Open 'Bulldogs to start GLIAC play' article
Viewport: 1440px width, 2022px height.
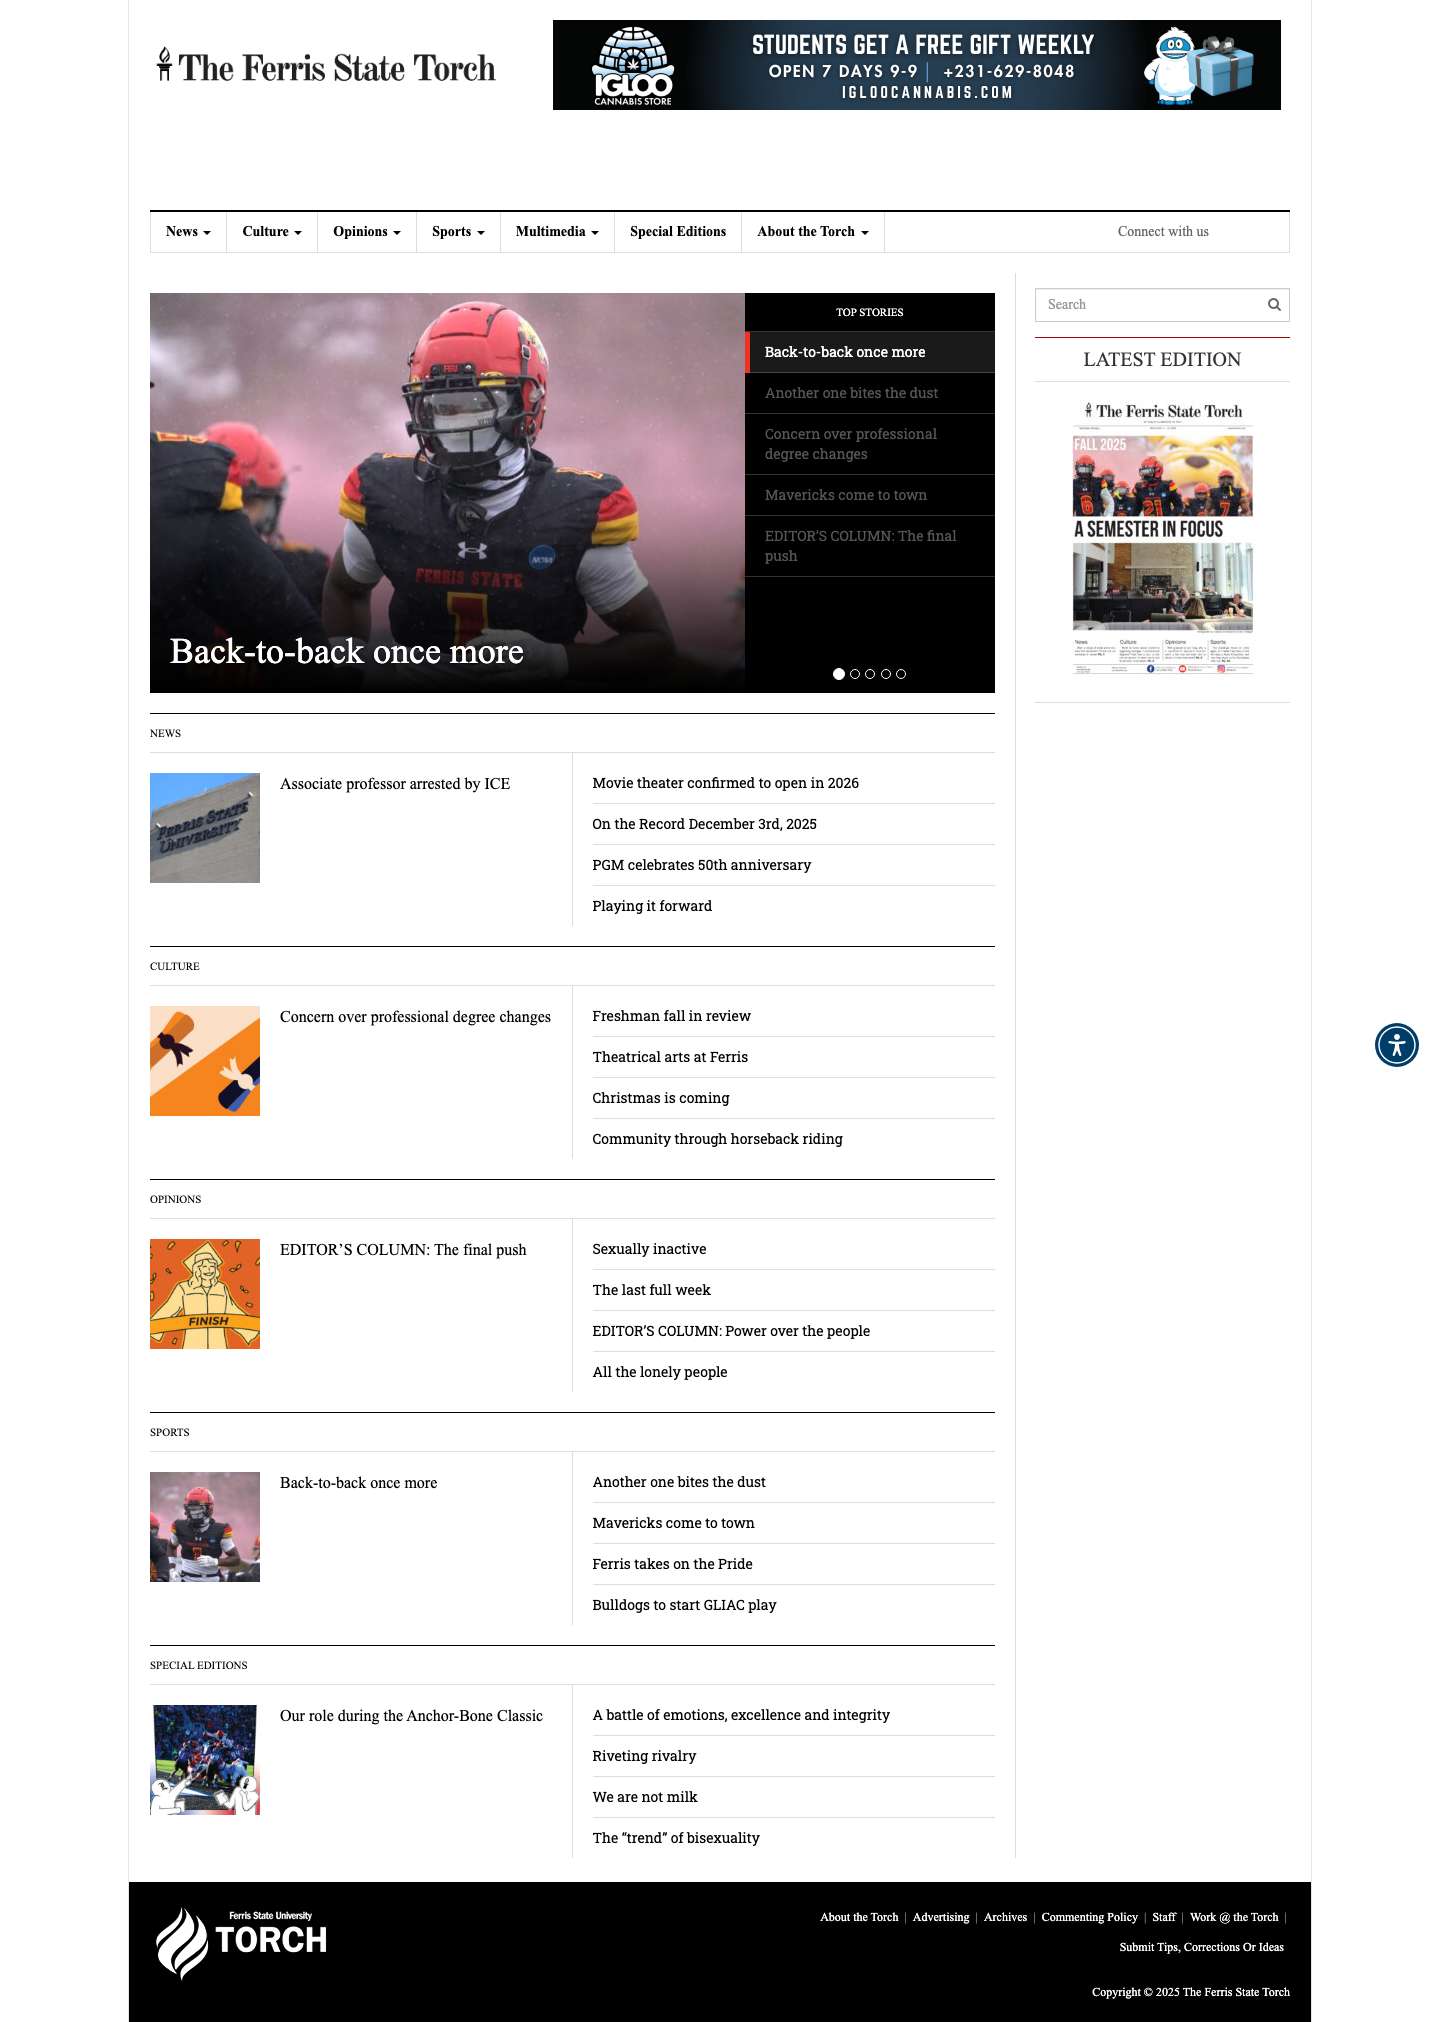(684, 1605)
